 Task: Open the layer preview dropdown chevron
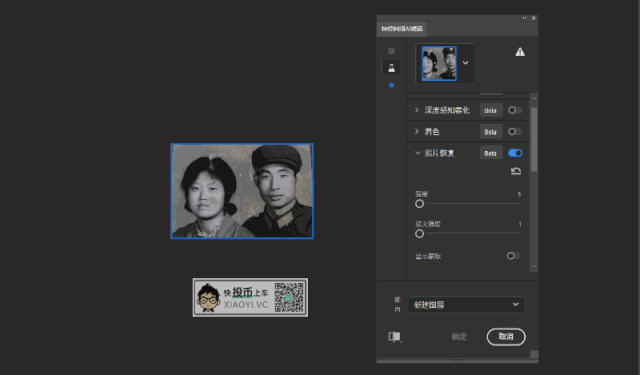click(465, 63)
